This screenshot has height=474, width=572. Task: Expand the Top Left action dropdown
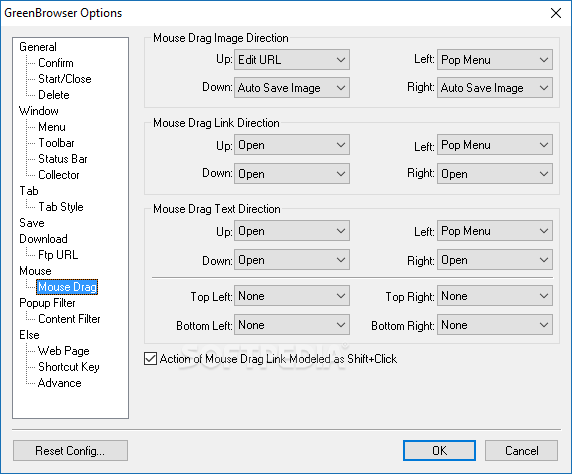(291, 296)
